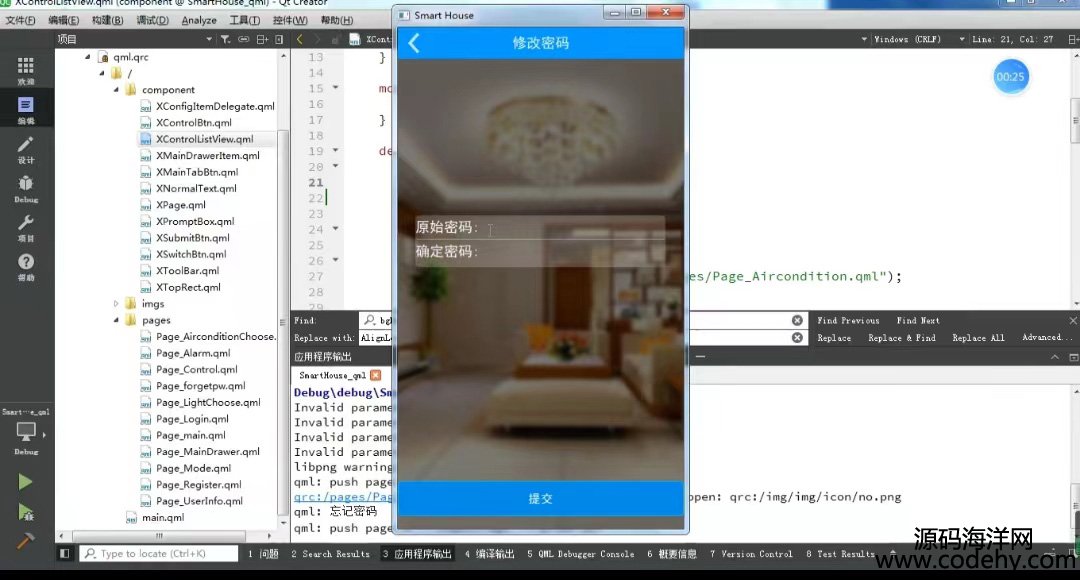Collapse the qml.qrc tree node
Image resolution: width=1080 pixels, height=580 pixels.
point(87,56)
